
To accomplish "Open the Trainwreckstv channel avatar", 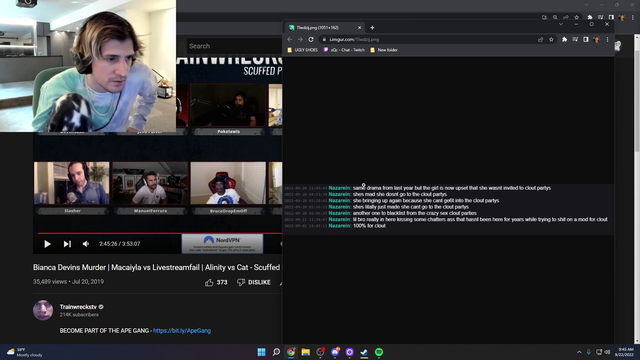I will [x=43, y=310].
